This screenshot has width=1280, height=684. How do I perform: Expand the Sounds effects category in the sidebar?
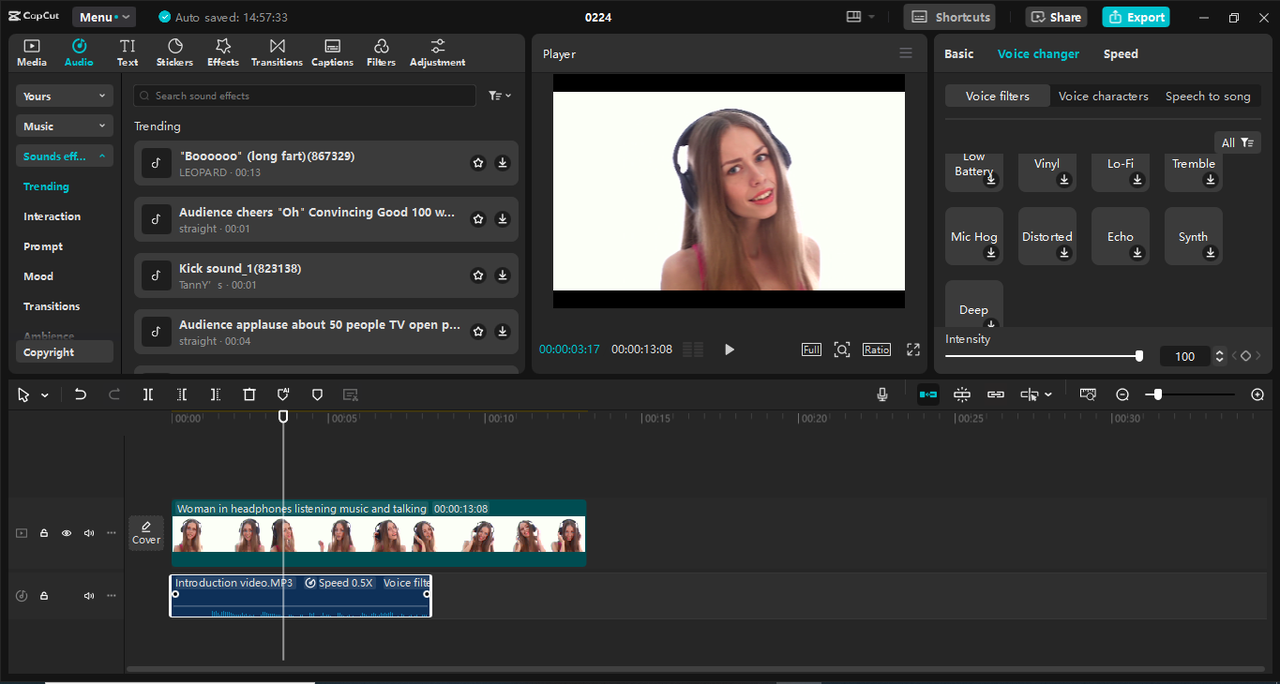(x=63, y=155)
